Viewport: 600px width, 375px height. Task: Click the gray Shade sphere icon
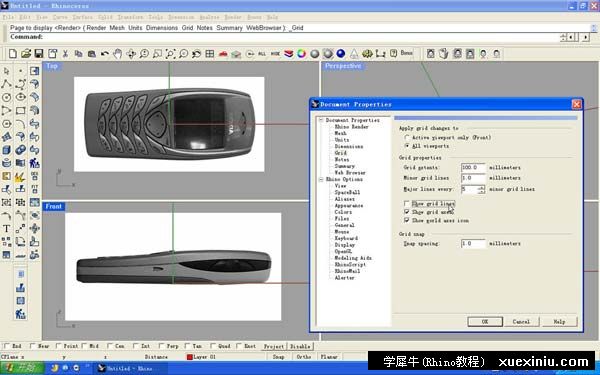(x=315, y=54)
